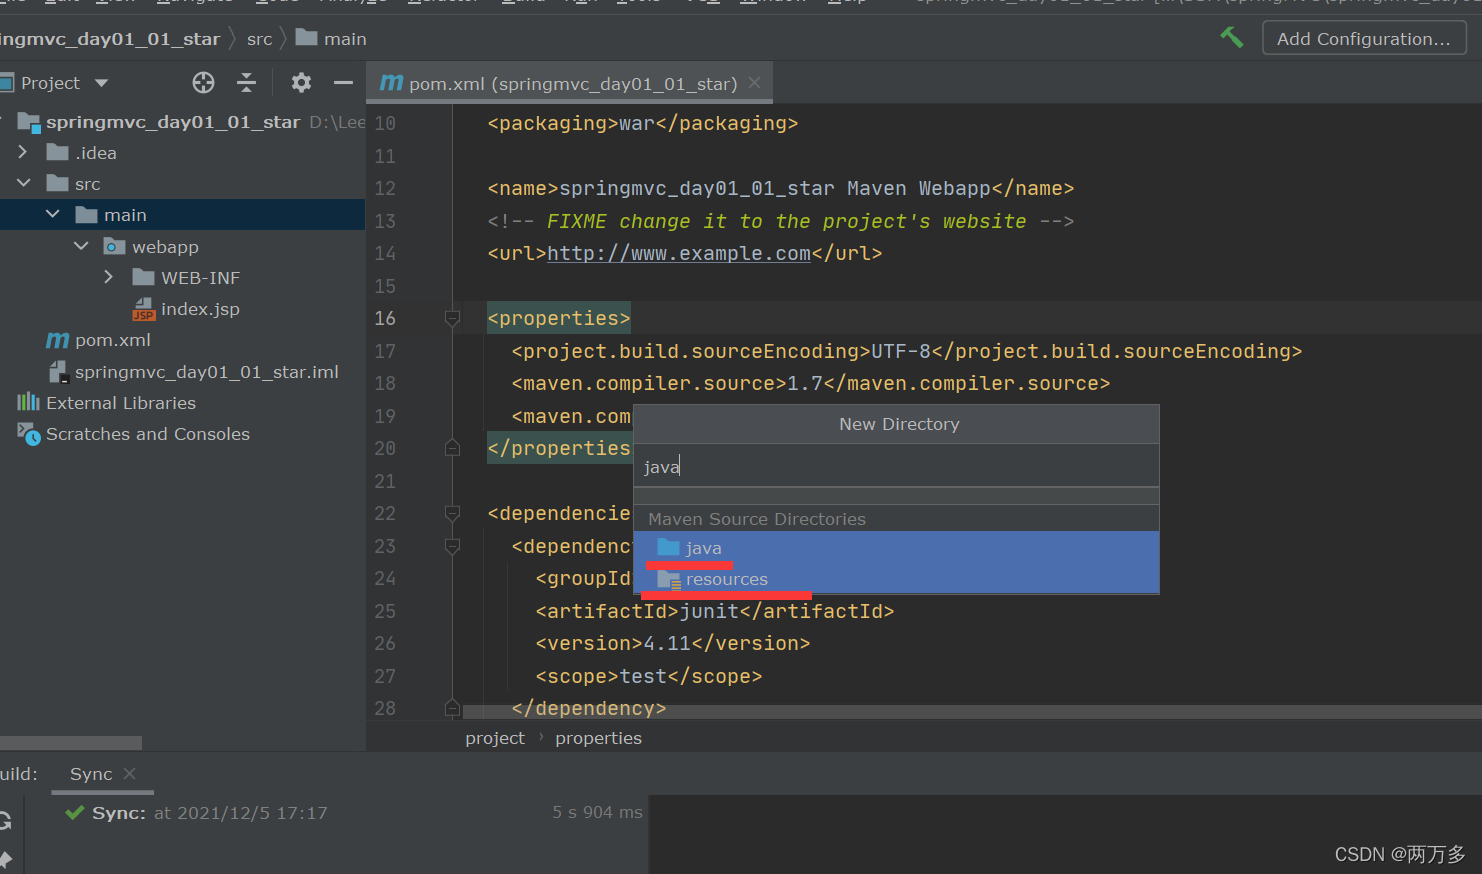
Task: Click the Scratches and Consoles icon
Action: (x=29, y=434)
